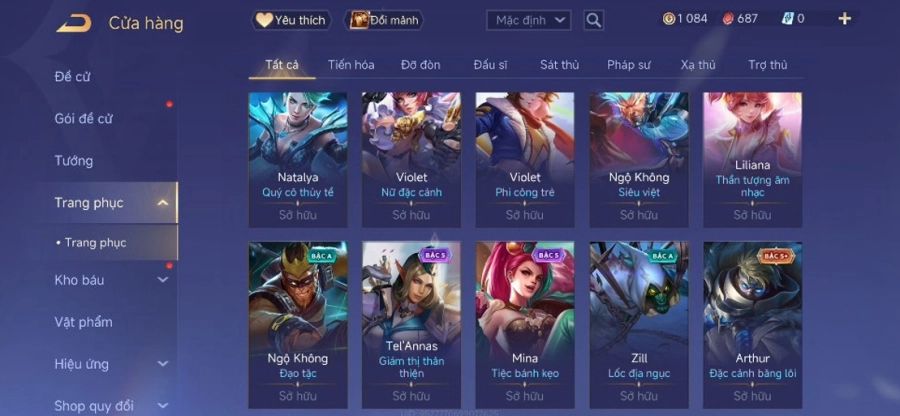Tap the back arrow icon beside Cửa hàng
Screen dimensions: 900x416
[x=73, y=23]
